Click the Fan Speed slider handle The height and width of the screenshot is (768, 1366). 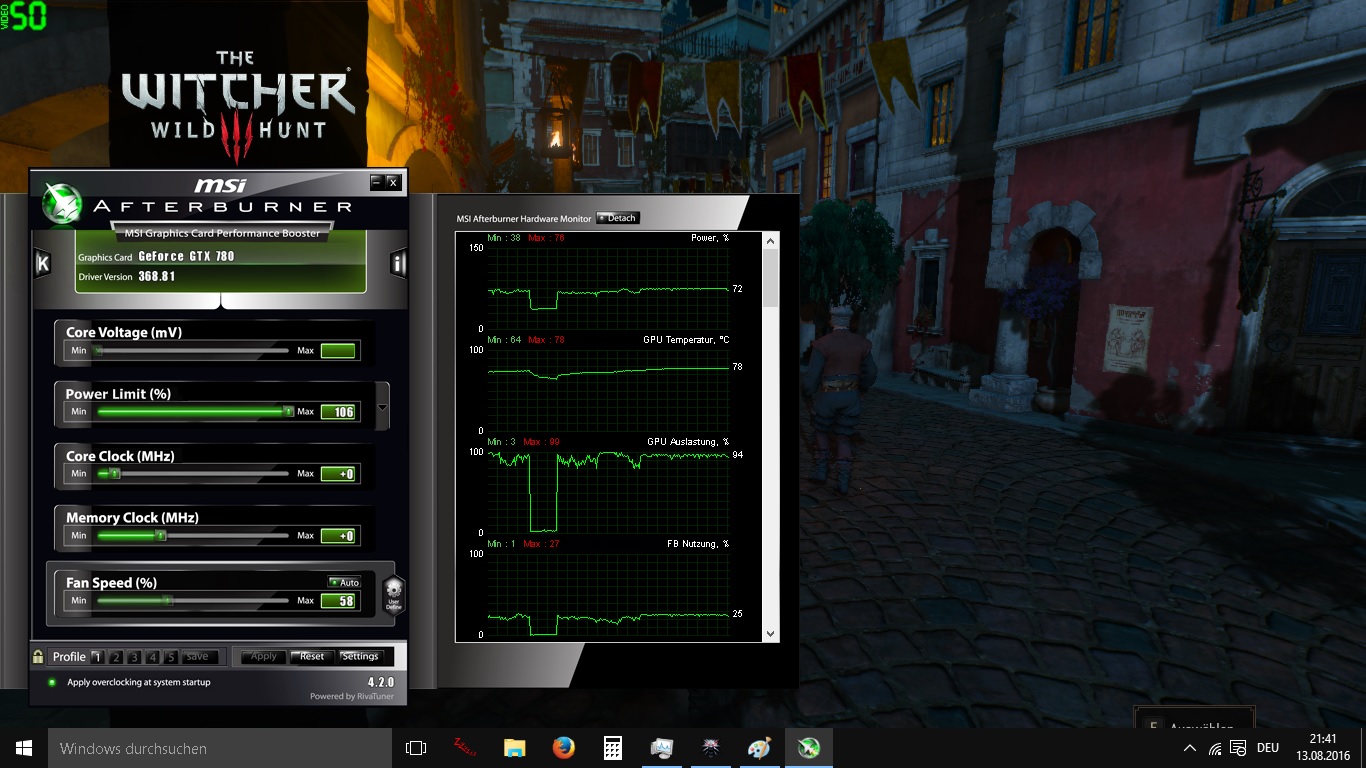168,601
